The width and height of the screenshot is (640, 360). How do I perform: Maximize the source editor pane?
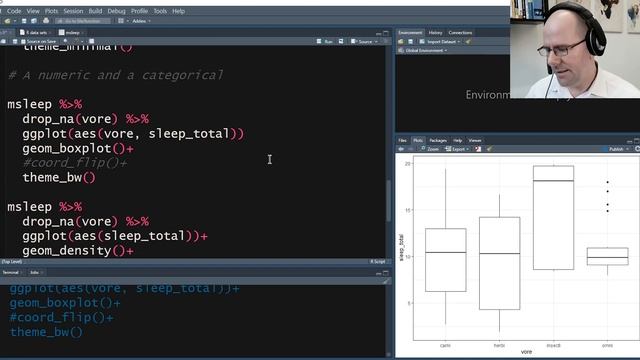pos(386,33)
